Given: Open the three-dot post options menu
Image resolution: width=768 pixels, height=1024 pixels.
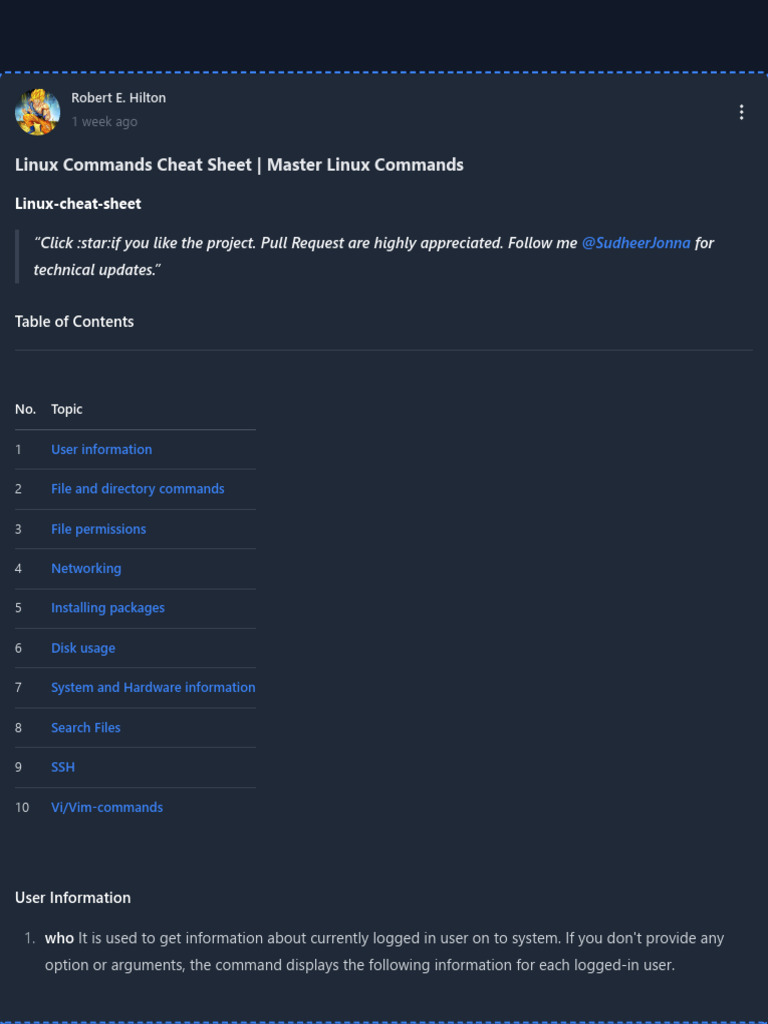Looking at the screenshot, I should (741, 112).
